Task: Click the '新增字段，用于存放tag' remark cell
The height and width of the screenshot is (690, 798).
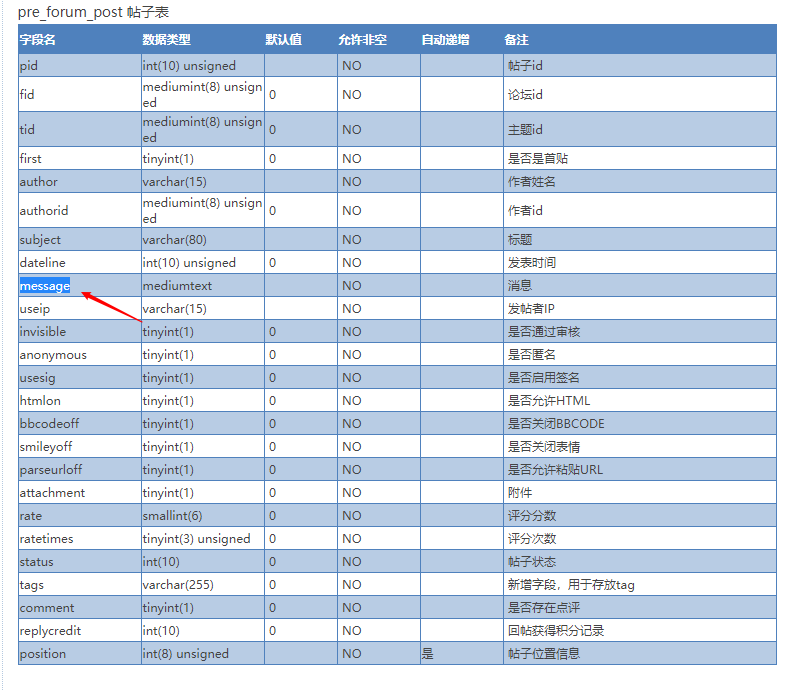Action: click(640, 584)
